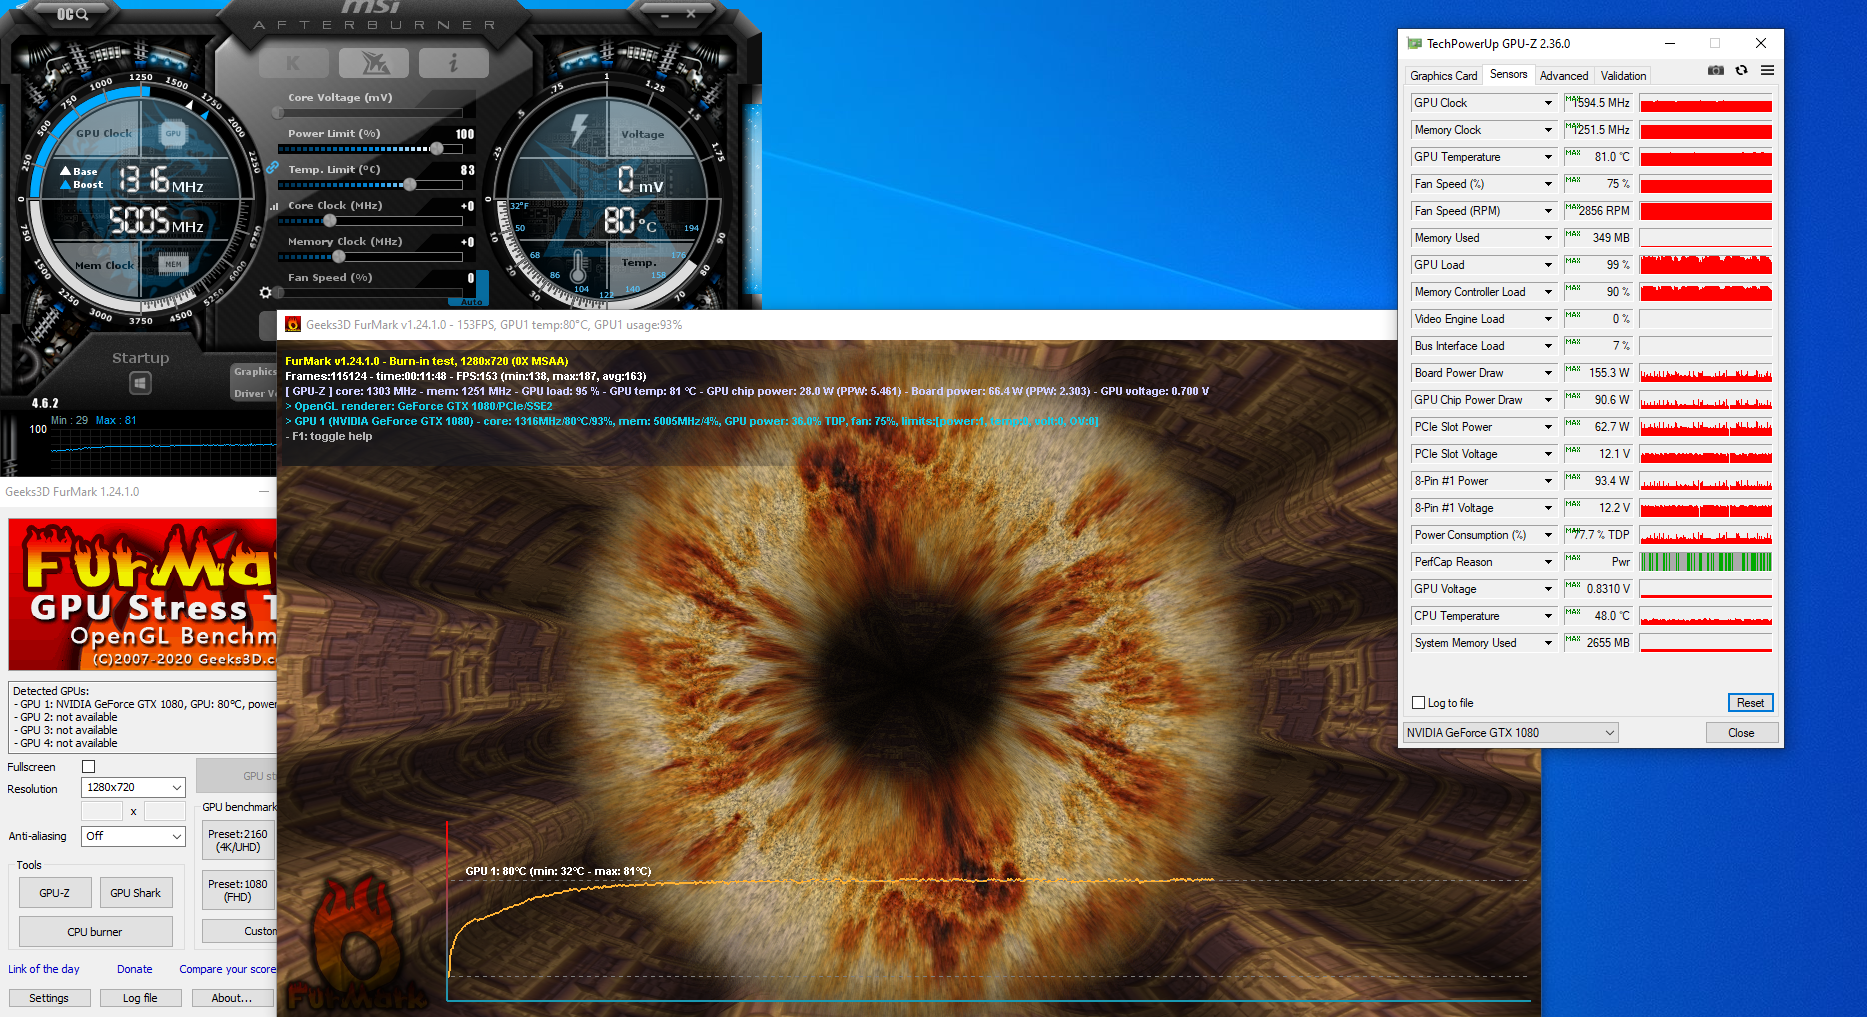Open the GPU-Z hamburger menu
Viewport: 1867px width, 1017px height.
[x=1767, y=70]
